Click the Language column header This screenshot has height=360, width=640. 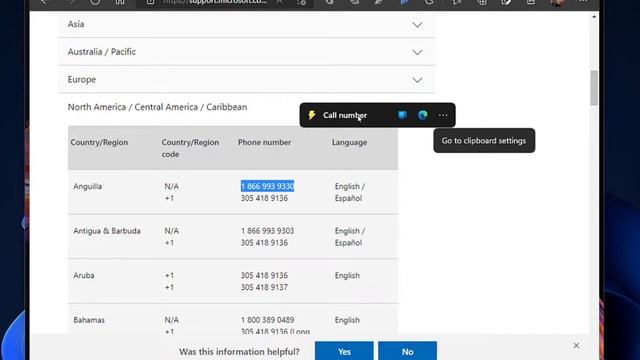(349, 142)
